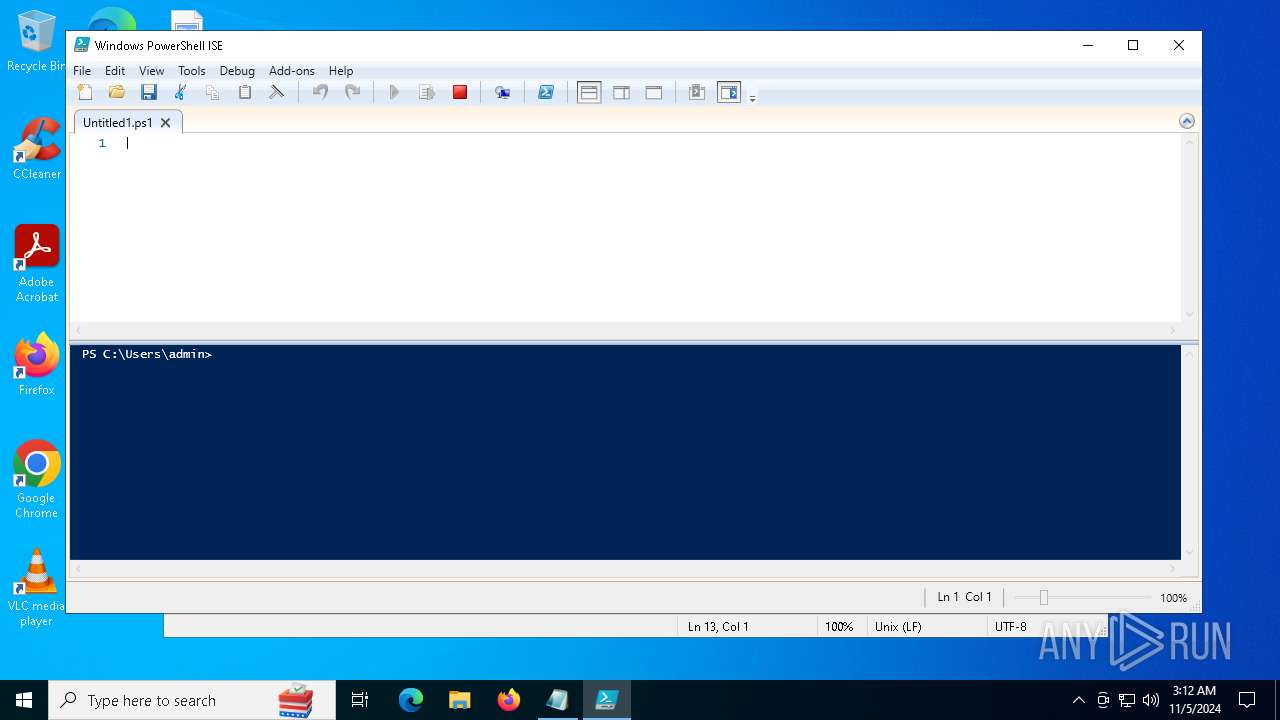Click the Ln 1 Col 1 status text
Image resolution: width=1280 pixels, height=720 pixels.
point(964,597)
